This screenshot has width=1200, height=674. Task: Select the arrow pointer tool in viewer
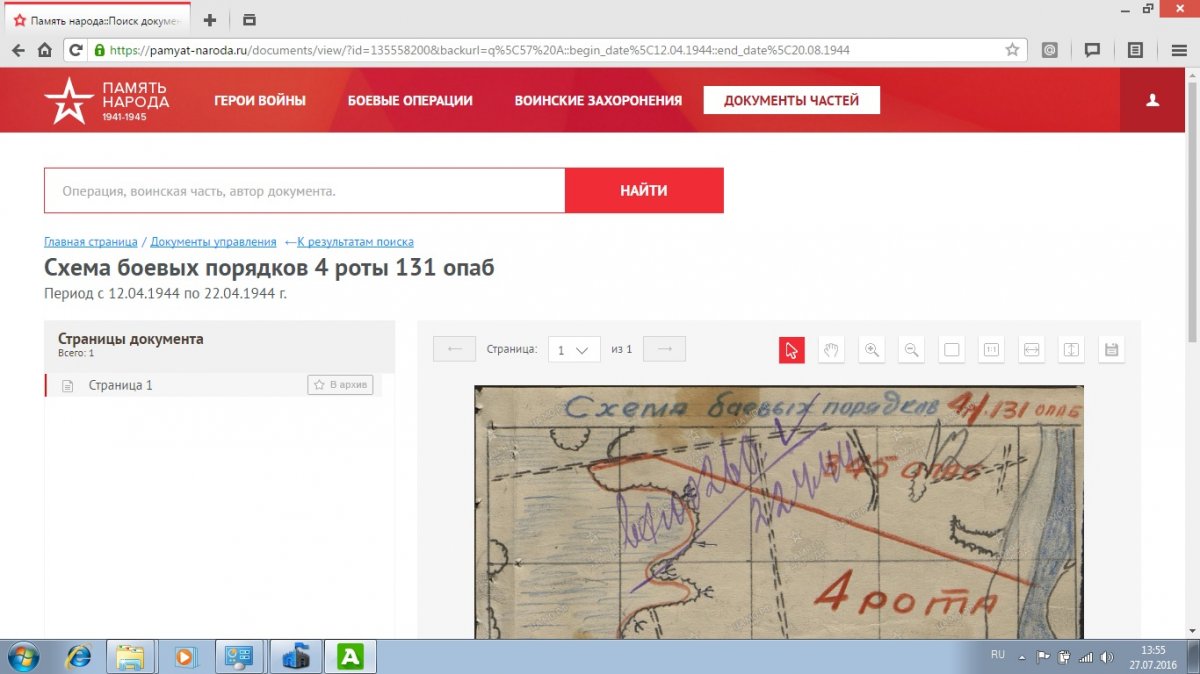point(792,350)
